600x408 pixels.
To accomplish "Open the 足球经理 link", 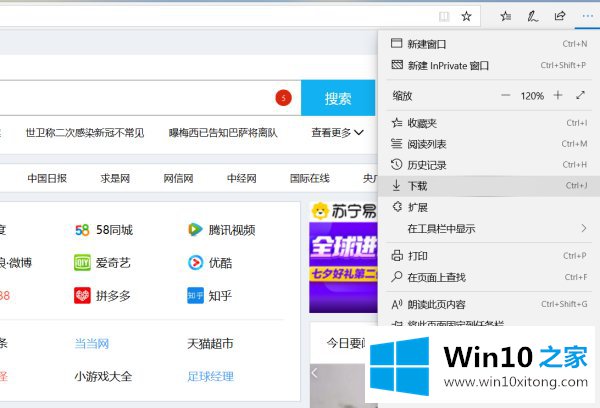I will (x=210, y=377).
